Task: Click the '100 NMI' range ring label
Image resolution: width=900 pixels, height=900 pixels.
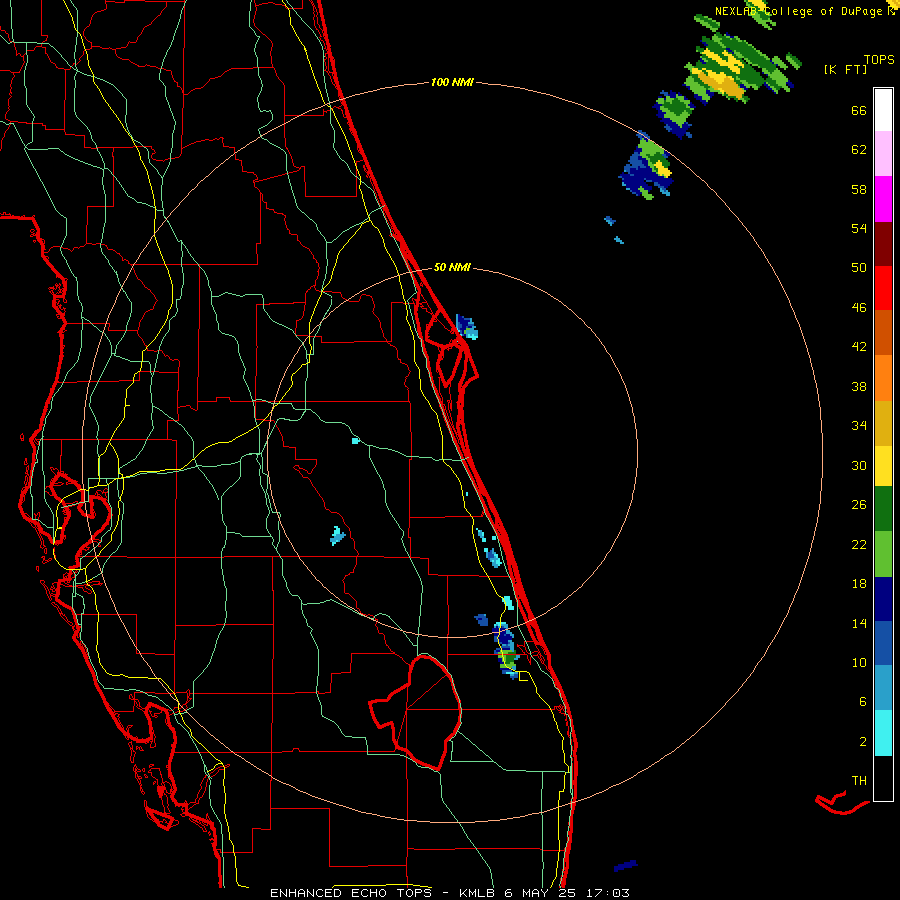Action: [452, 83]
